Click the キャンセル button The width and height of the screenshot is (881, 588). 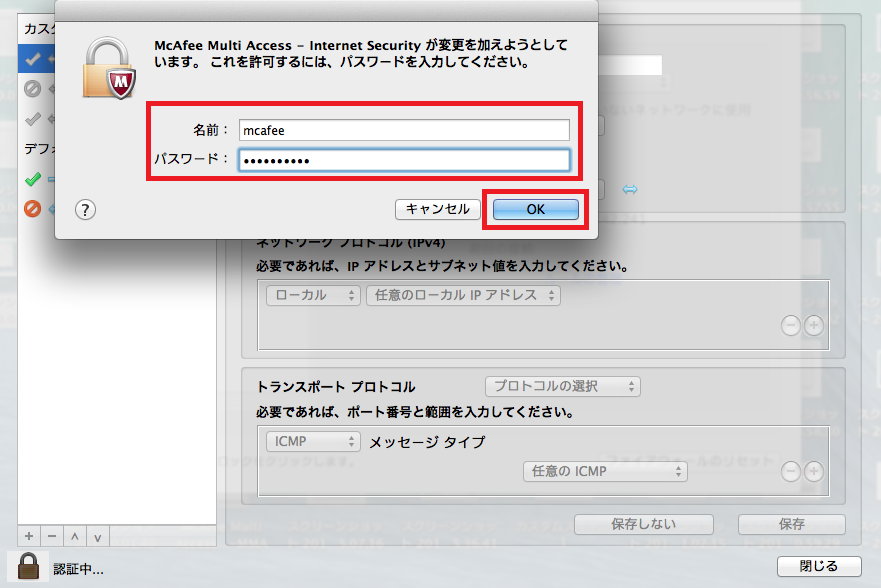point(437,209)
